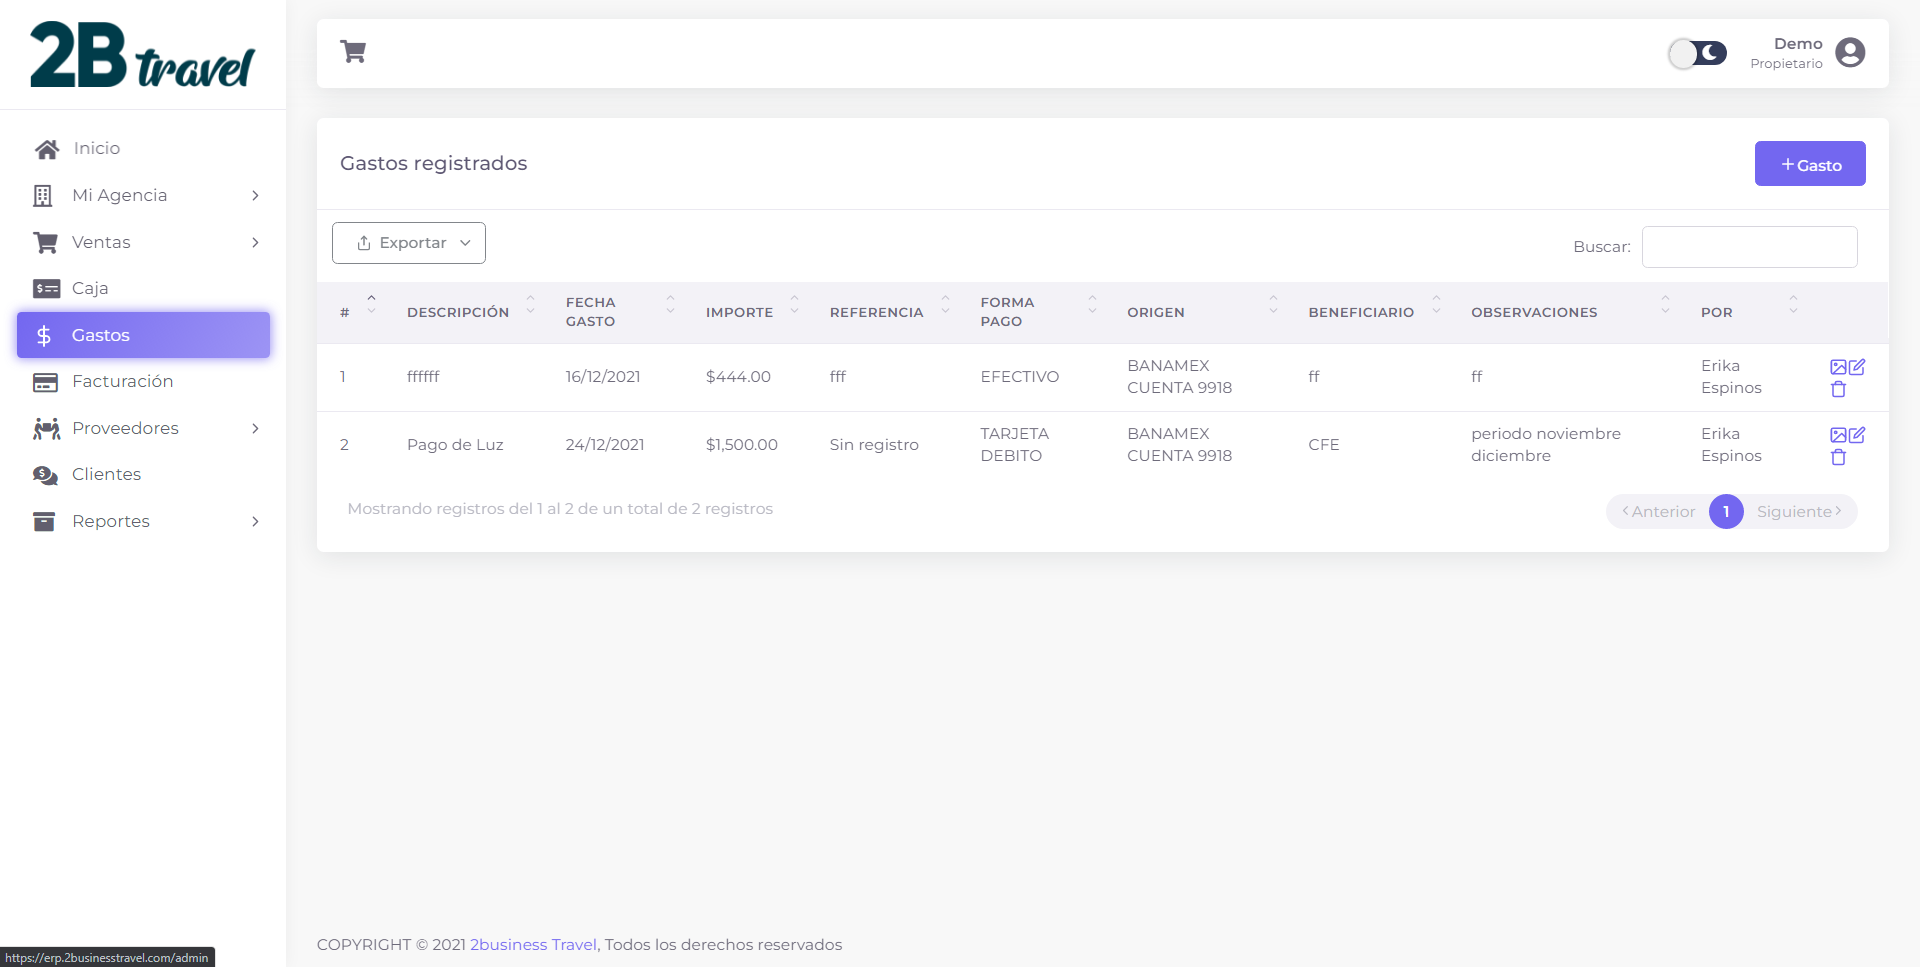Click the chat icon beside Clientes
The height and width of the screenshot is (967, 1920).
click(45, 475)
